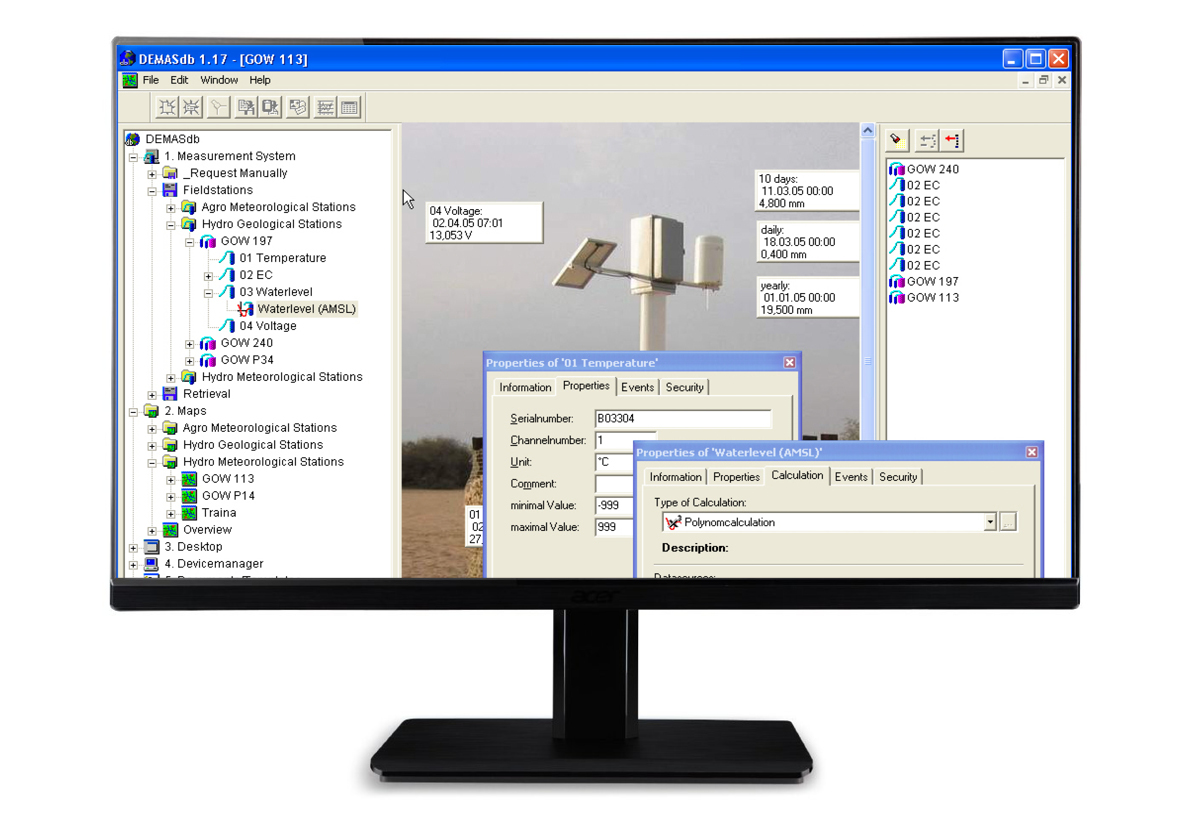Expand the 02 EC node under GOW 197
The height and width of the screenshot is (813, 1181).
209,276
